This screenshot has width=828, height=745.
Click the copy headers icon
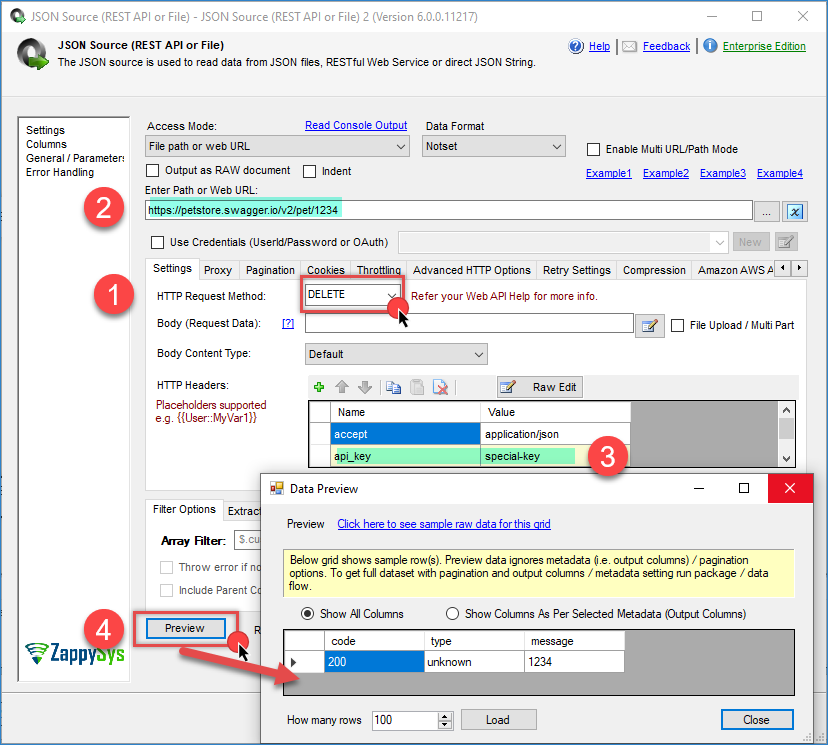click(393, 388)
